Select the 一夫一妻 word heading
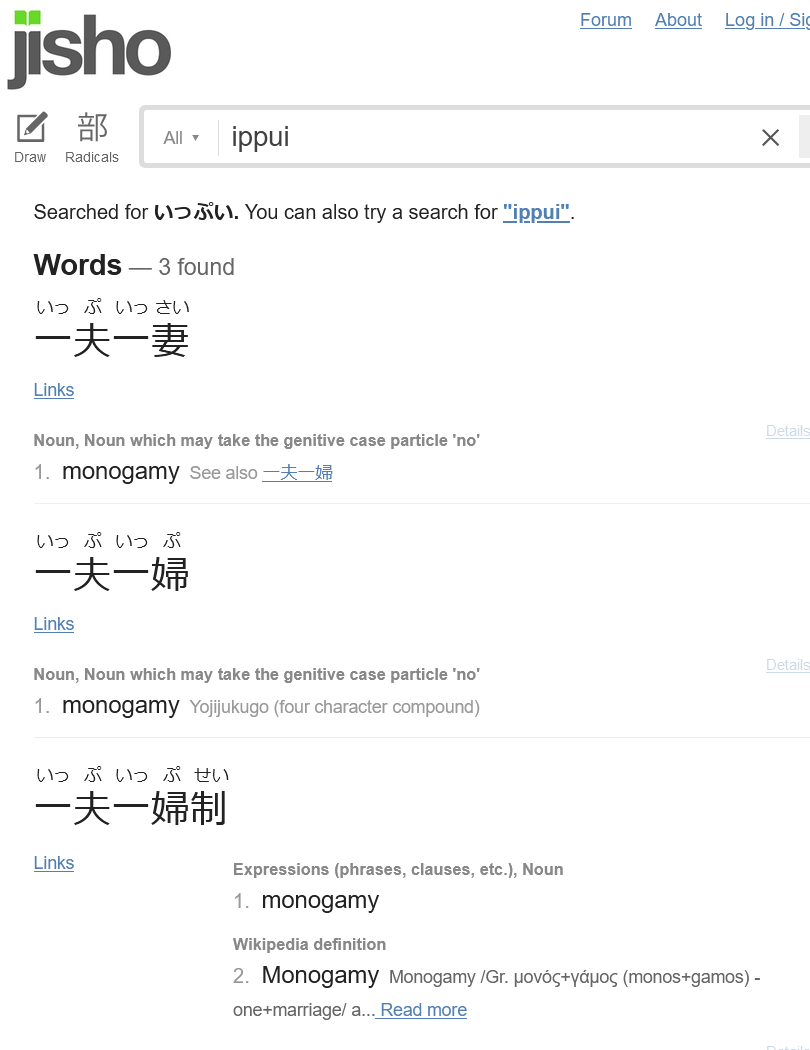 pos(112,340)
